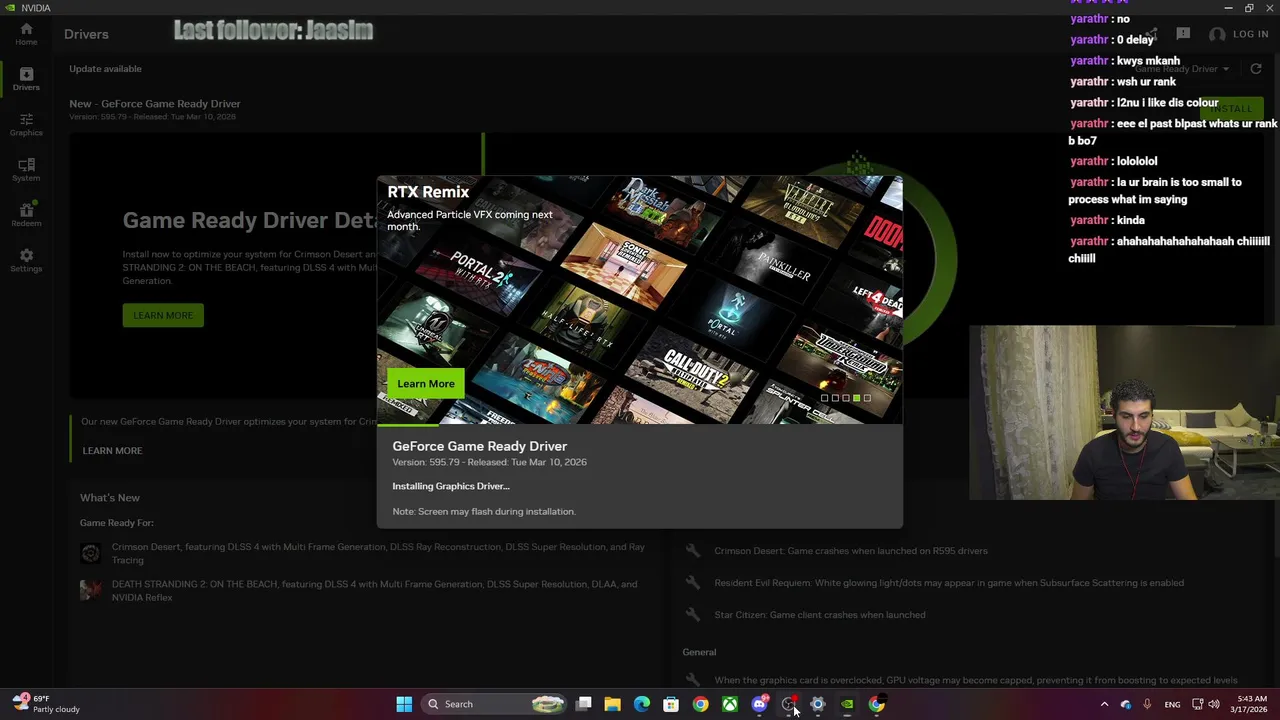The image size is (1280, 720).
Task: Click 'New - GeForce Game Ready Driver' heading
Action: pyautogui.click(x=155, y=104)
